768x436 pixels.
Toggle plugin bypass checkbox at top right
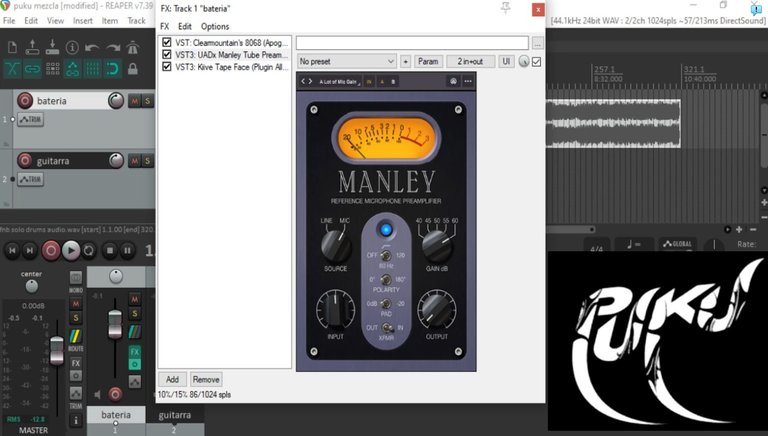(536, 62)
